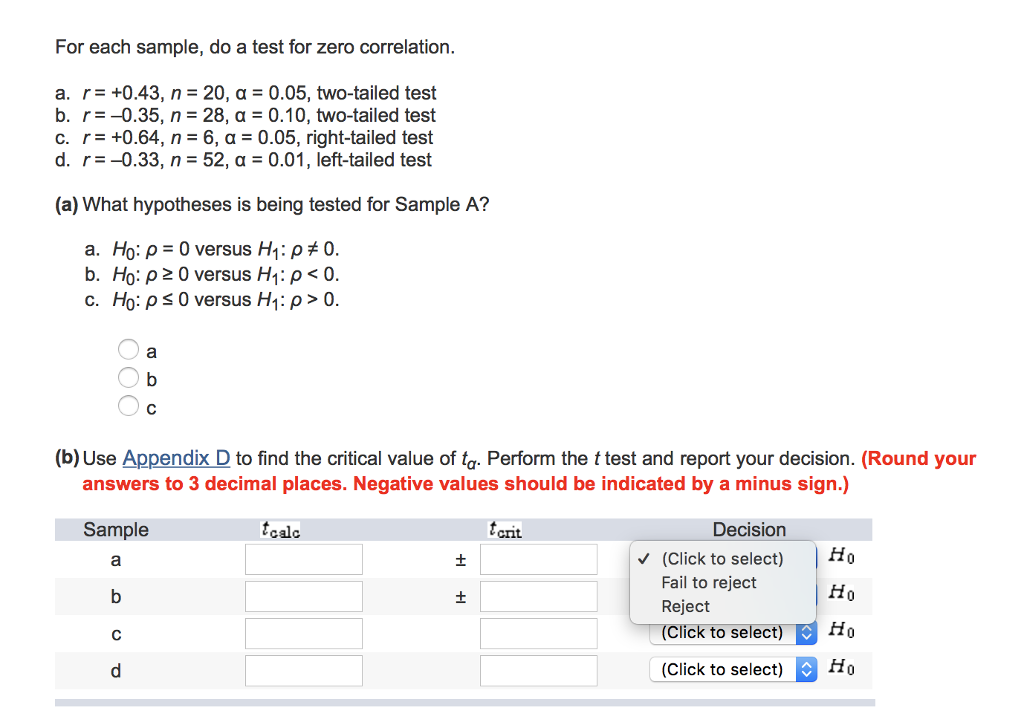Click the t_calc input field for sample a
1024x725 pixels.
pyautogui.click(x=303, y=558)
